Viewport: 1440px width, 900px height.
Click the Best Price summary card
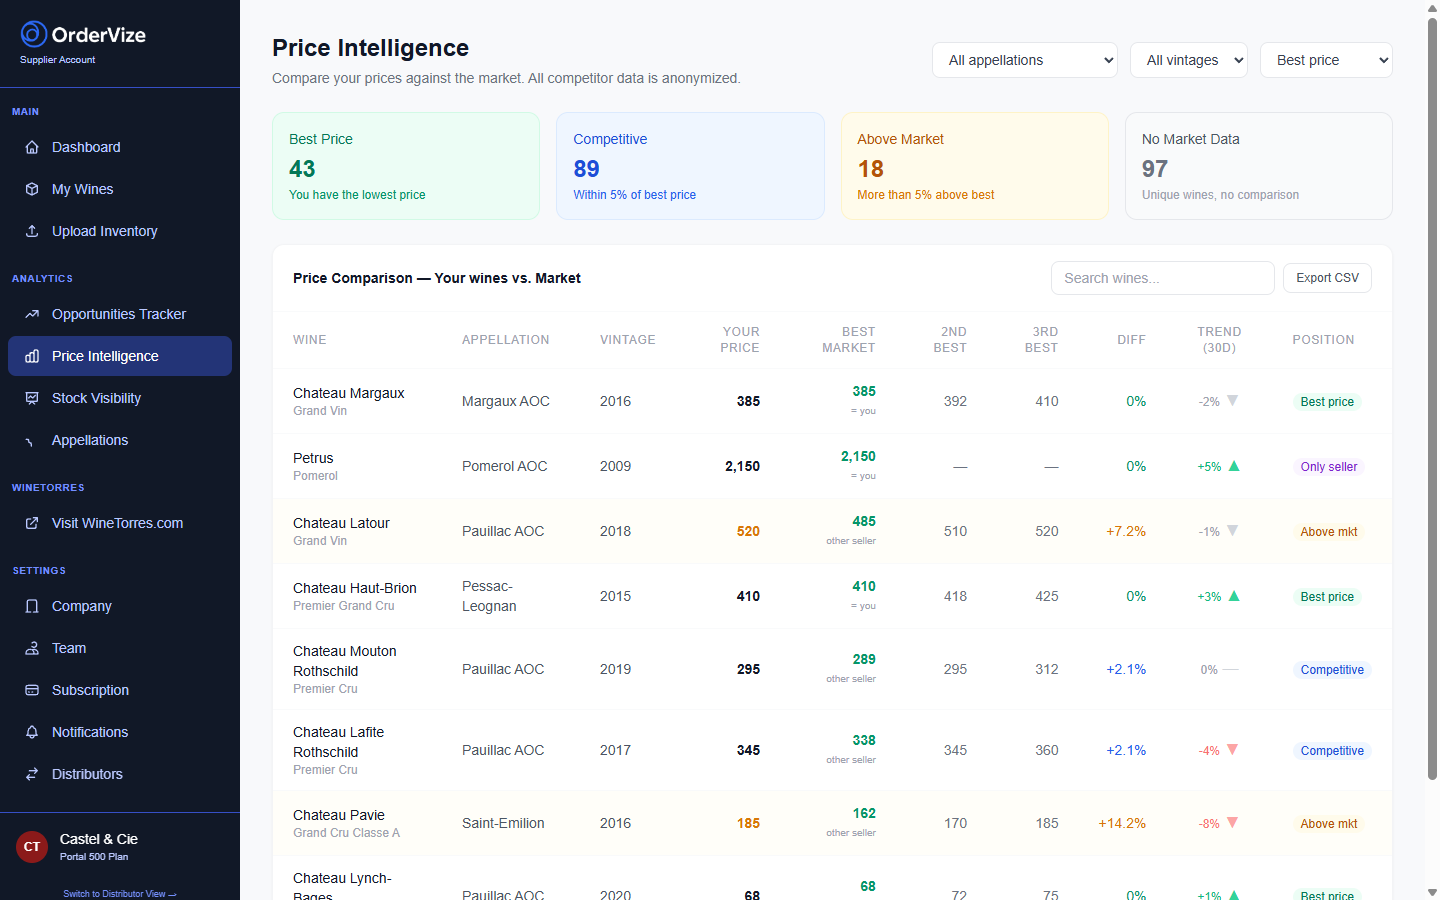point(406,166)
